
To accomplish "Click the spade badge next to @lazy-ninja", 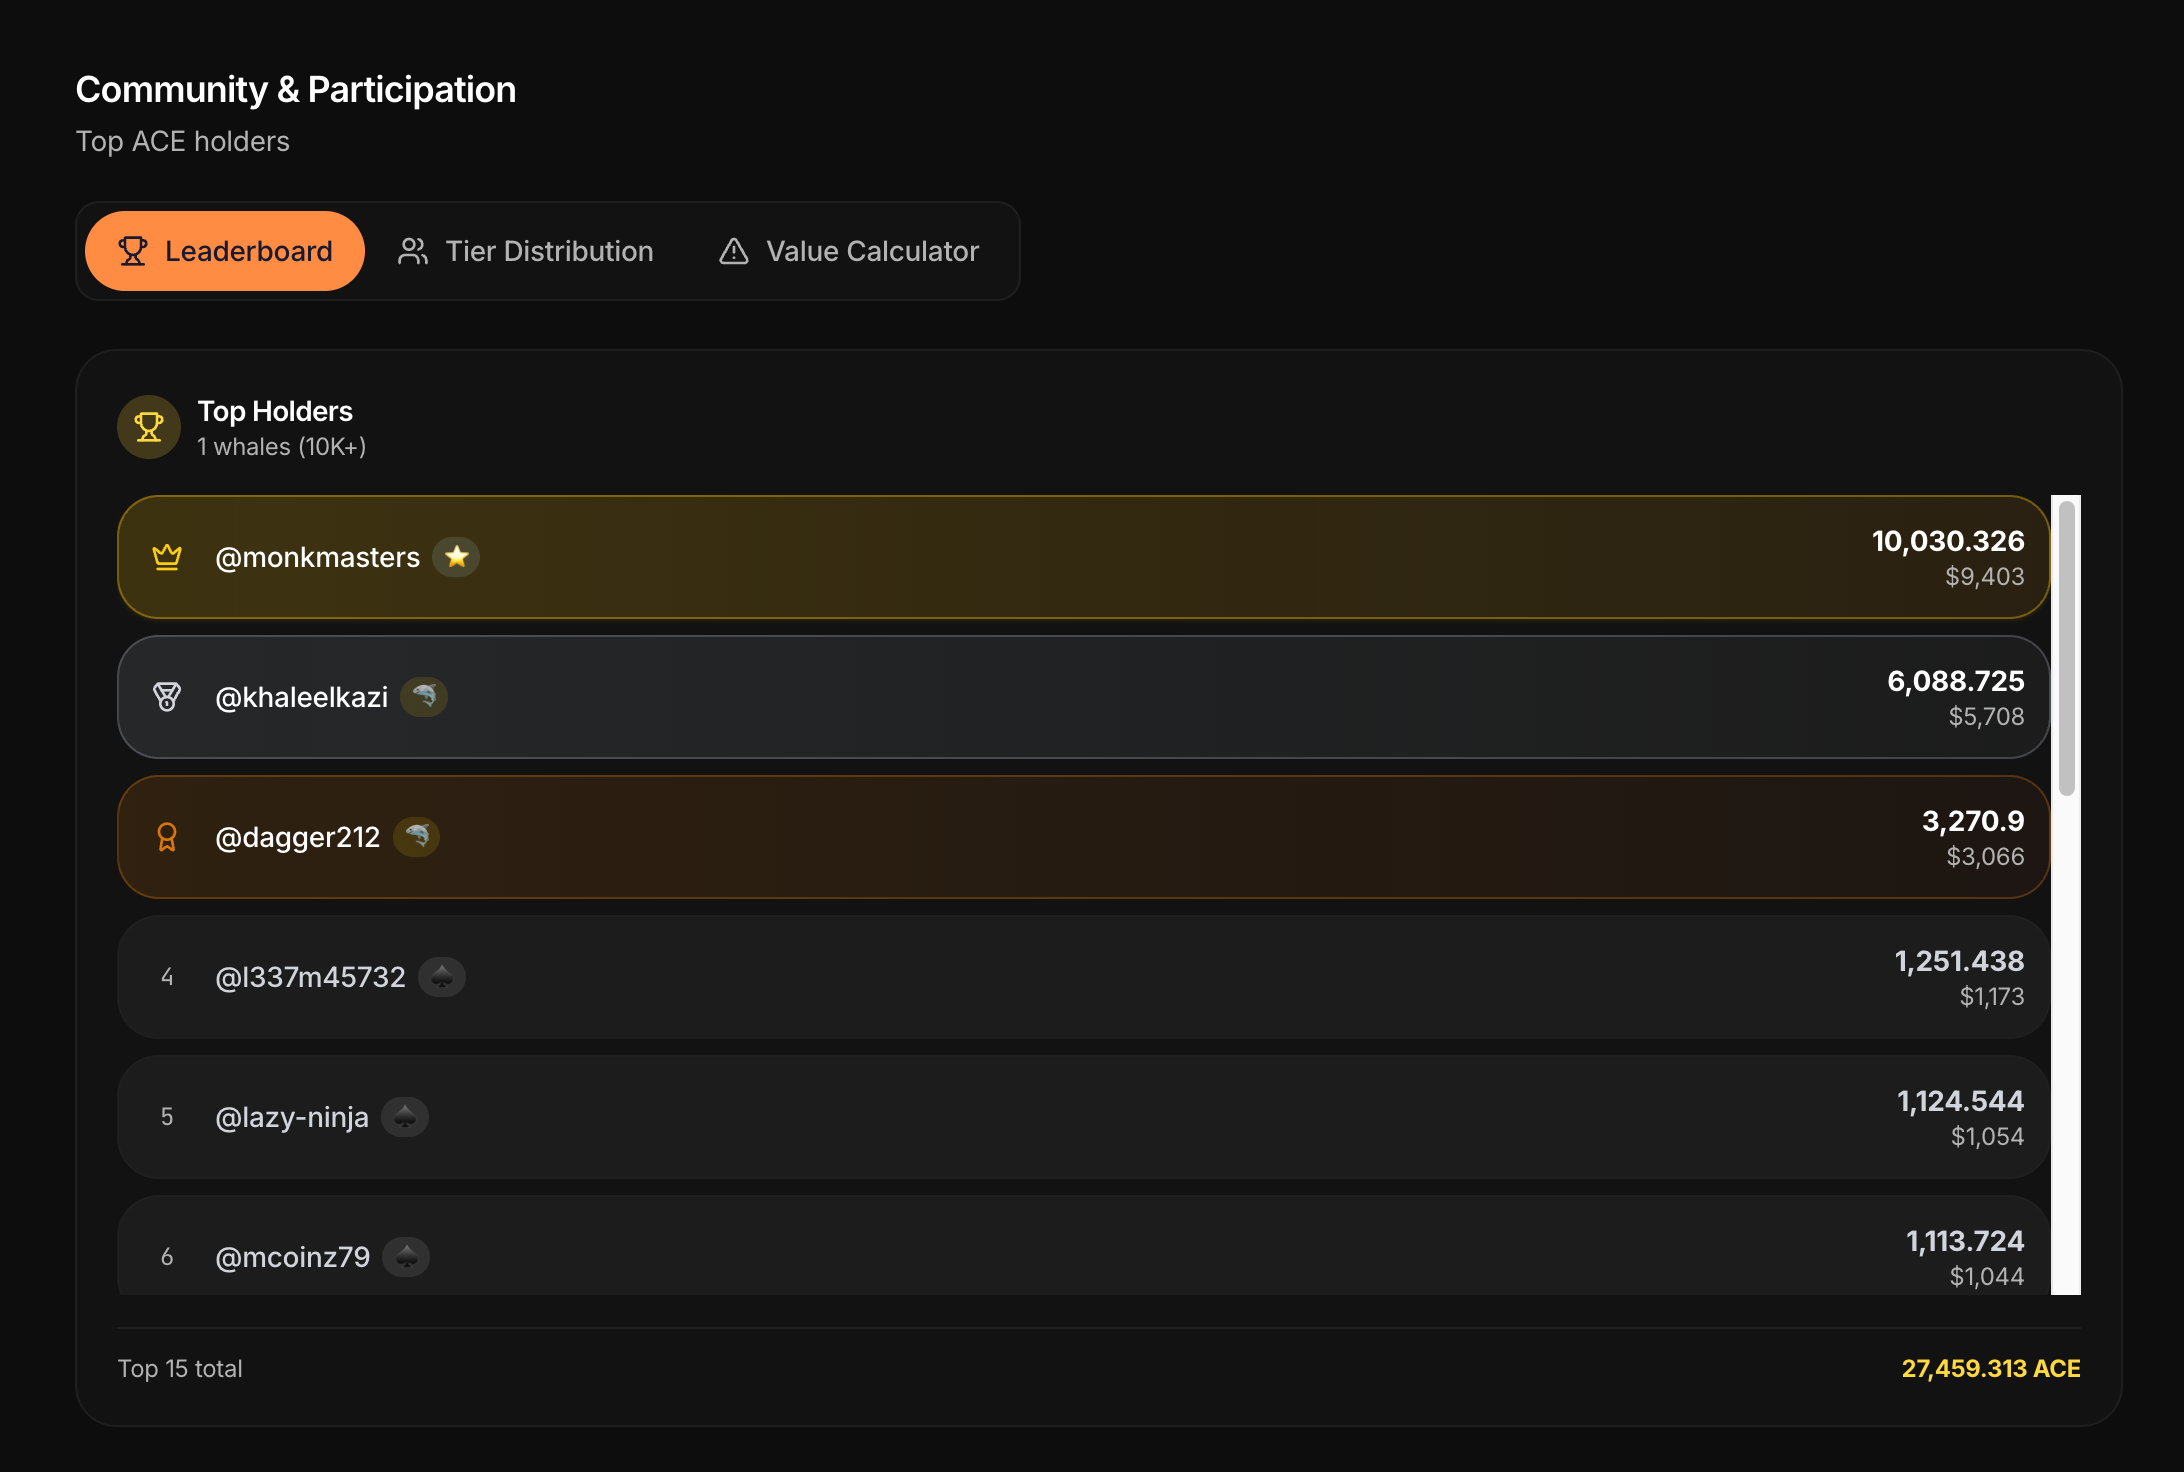I will [405, 1117].
